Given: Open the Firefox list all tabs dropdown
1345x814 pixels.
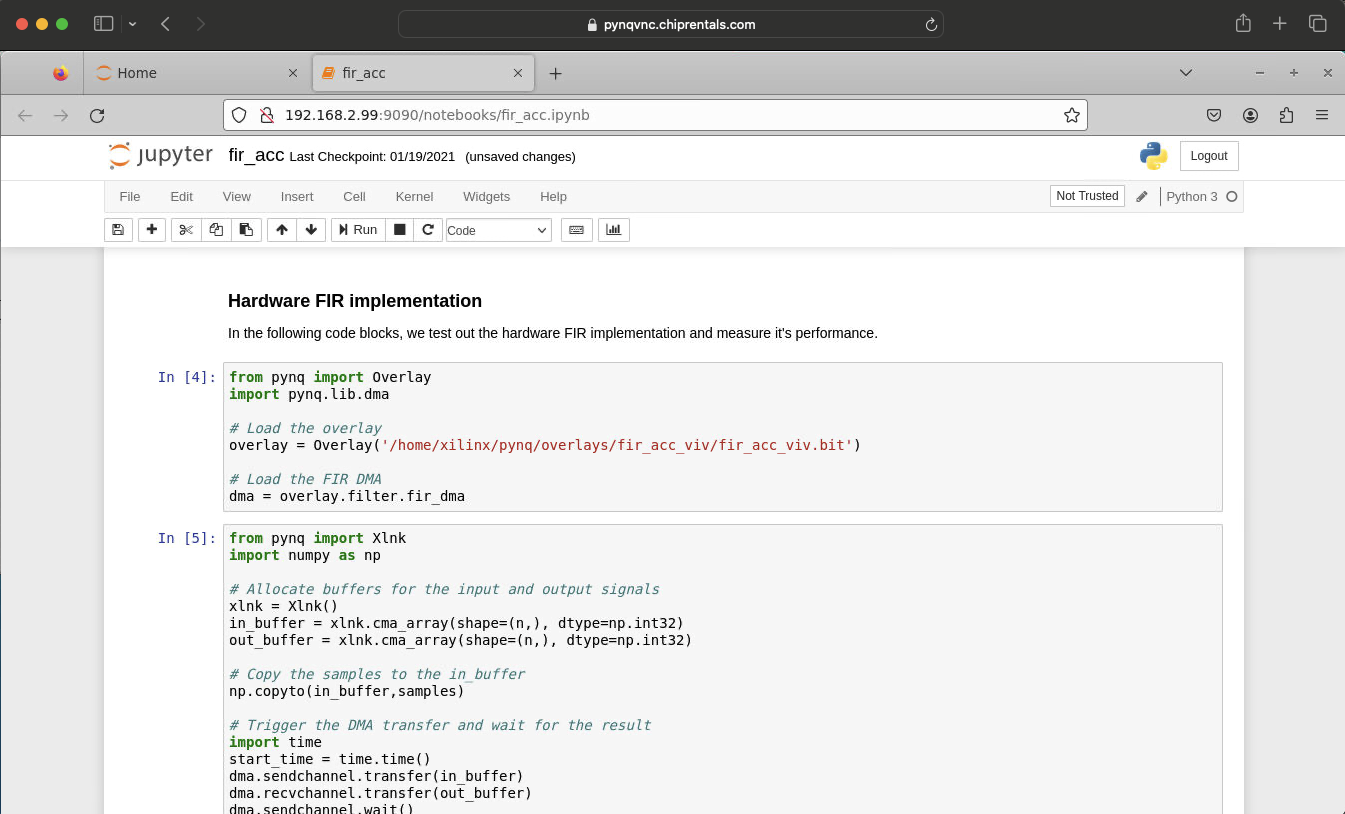Looking at the screenshot, I should click(x=1186, y=73).
